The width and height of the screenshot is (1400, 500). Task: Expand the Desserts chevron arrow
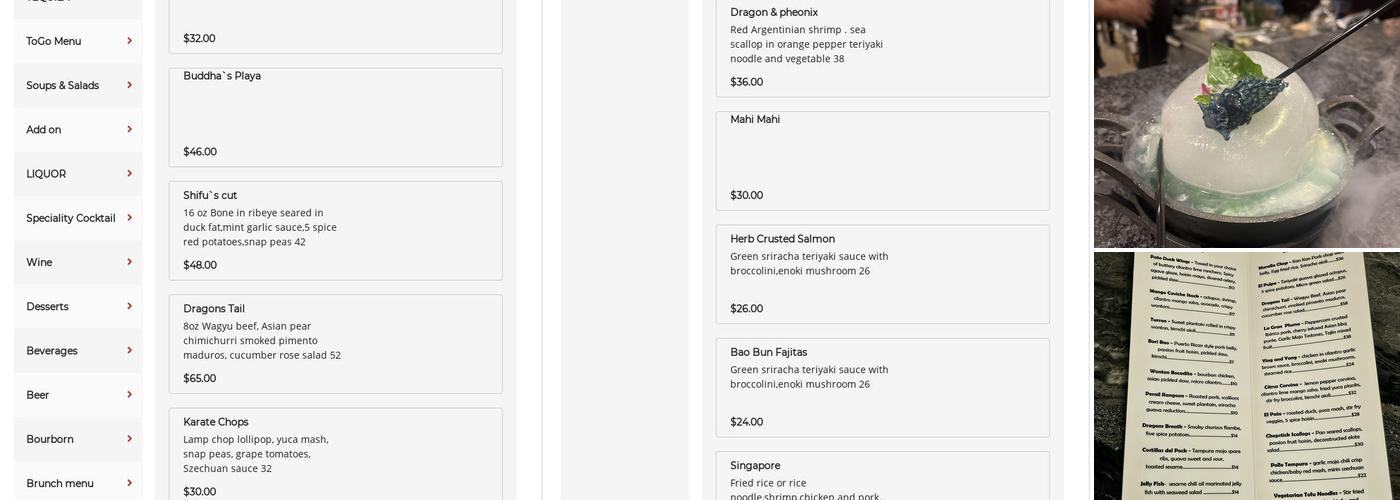point(129,306)
